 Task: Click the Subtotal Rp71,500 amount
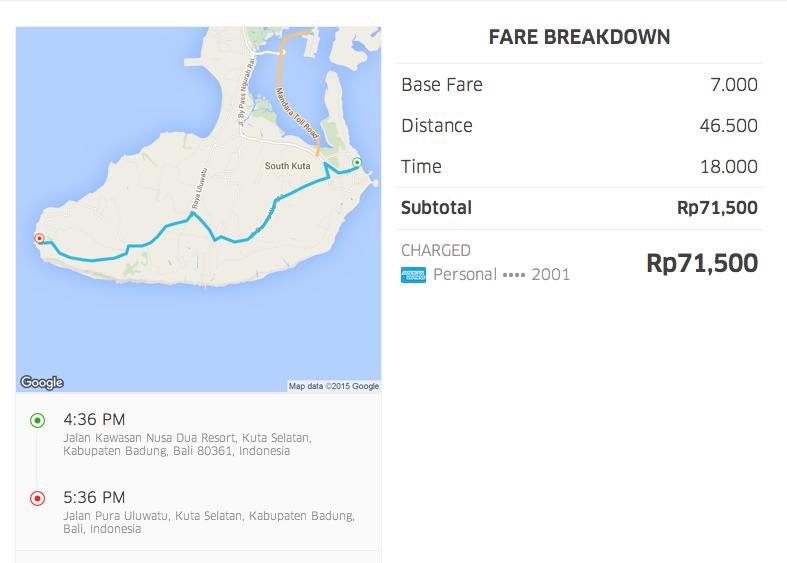click(x=717, y=208)
